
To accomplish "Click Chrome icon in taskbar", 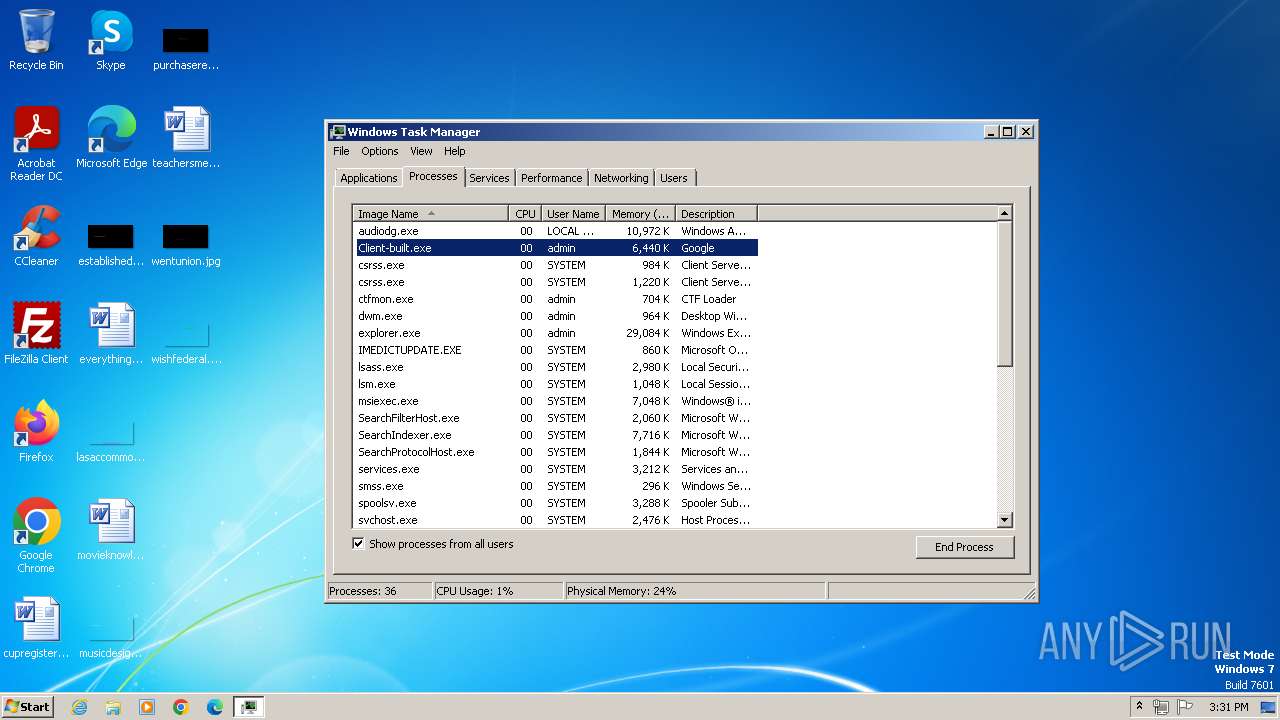I will point(181,707).
